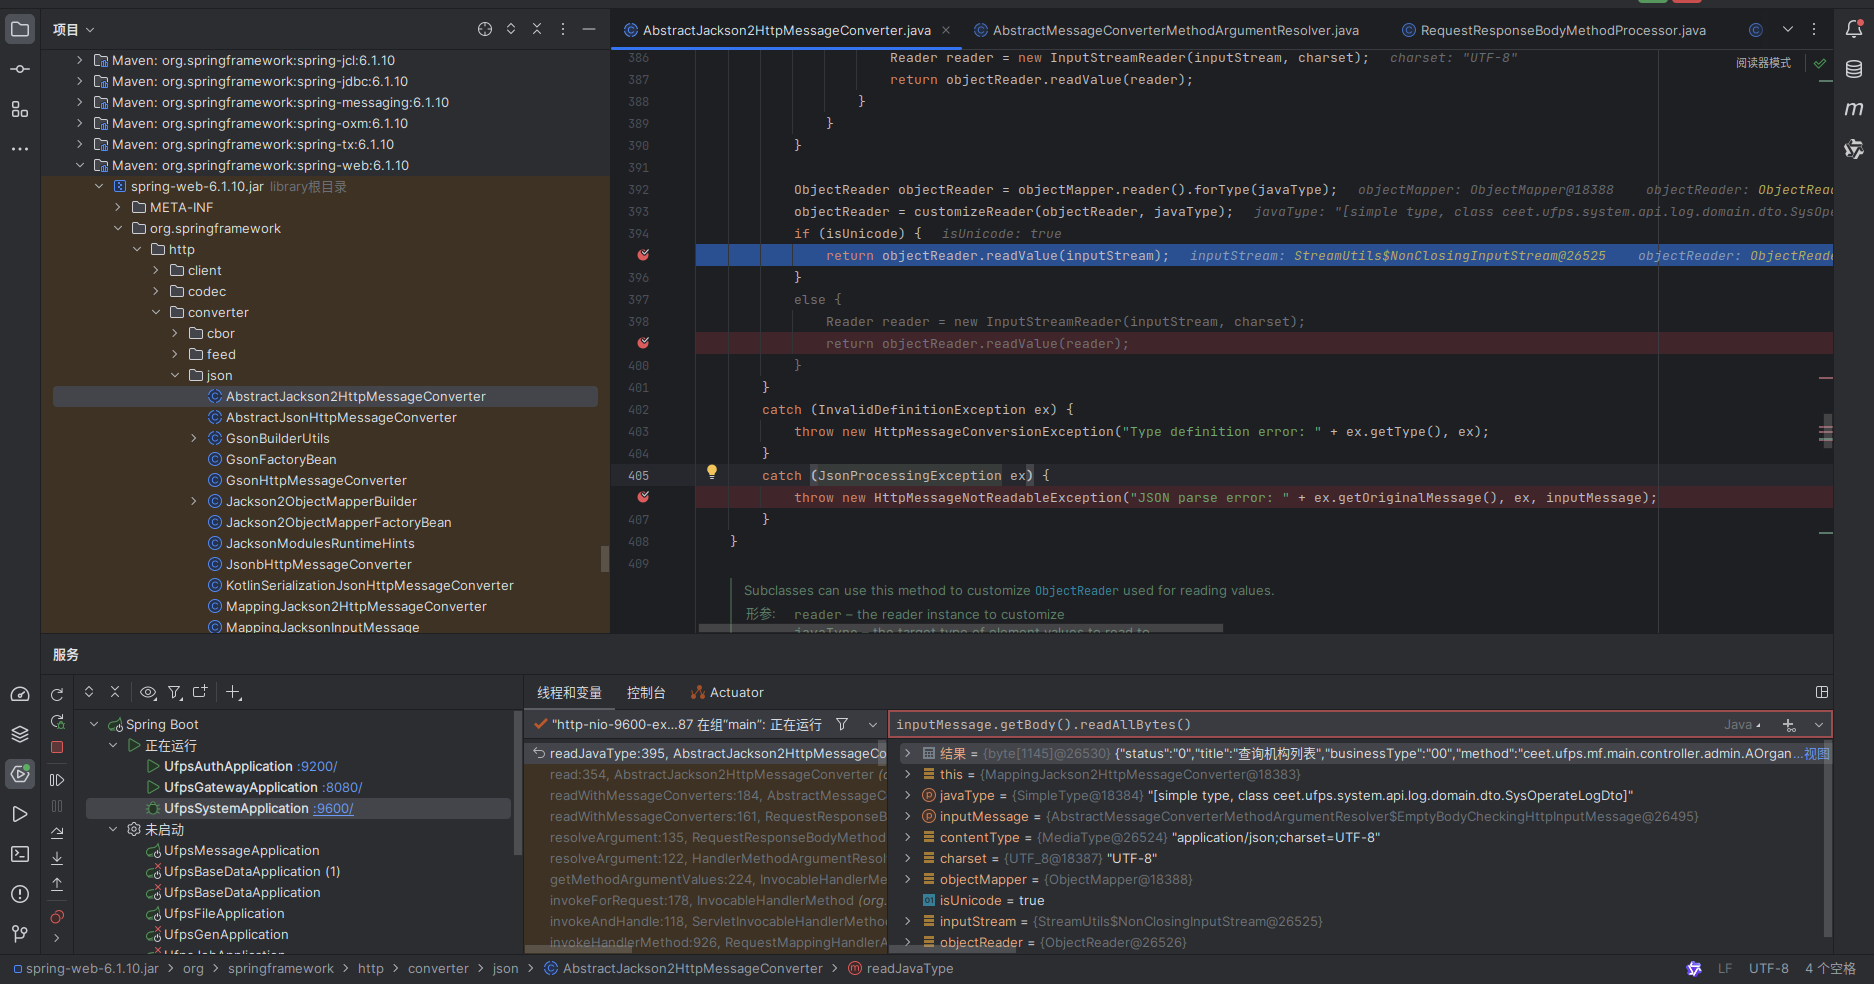Toggle the thread filter icon beside thread selector
Image resolution: width=1874 pixels, height=984 pixels.
pos(842,724)
